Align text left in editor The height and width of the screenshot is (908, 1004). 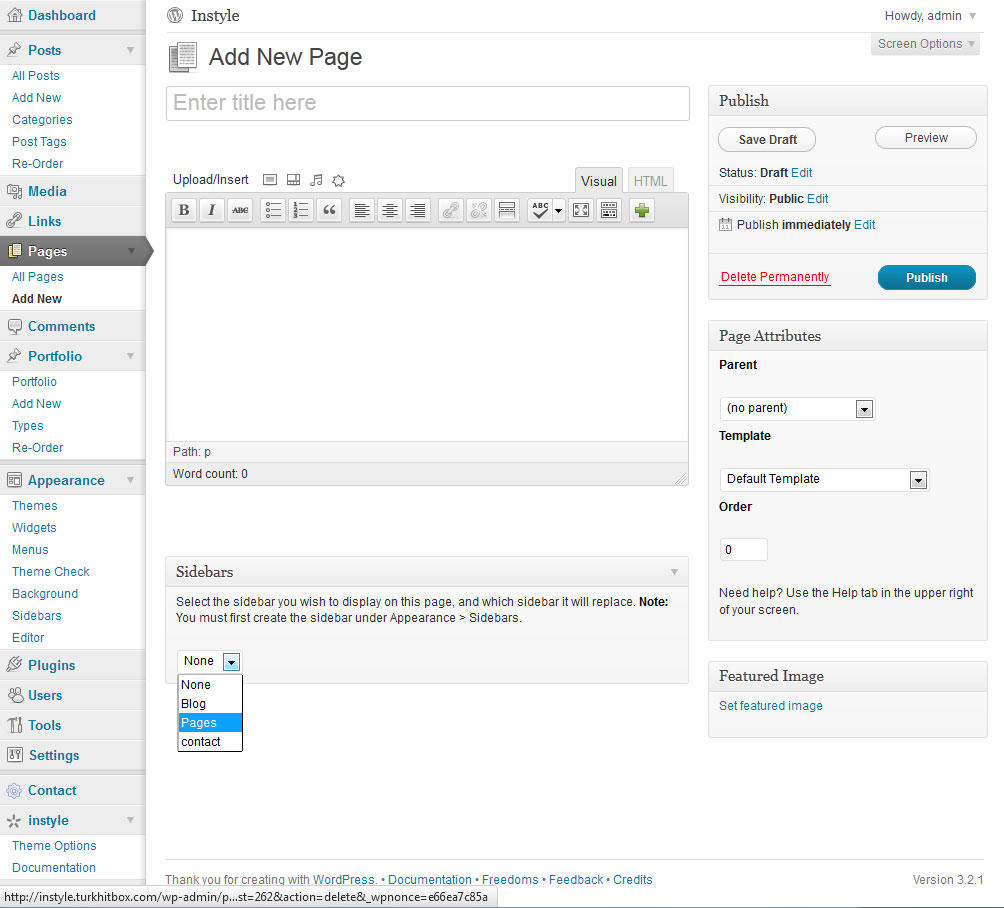tap(362, 210)
